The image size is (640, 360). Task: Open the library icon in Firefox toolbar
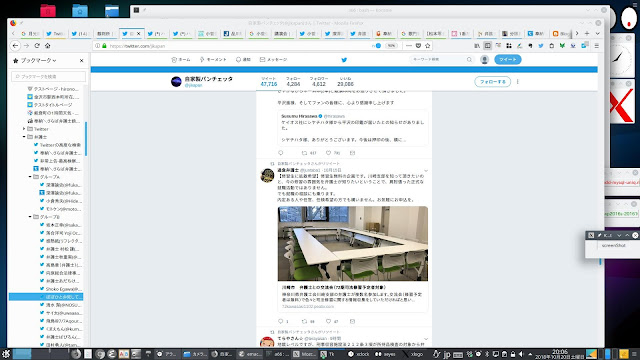tap(477, 46)
